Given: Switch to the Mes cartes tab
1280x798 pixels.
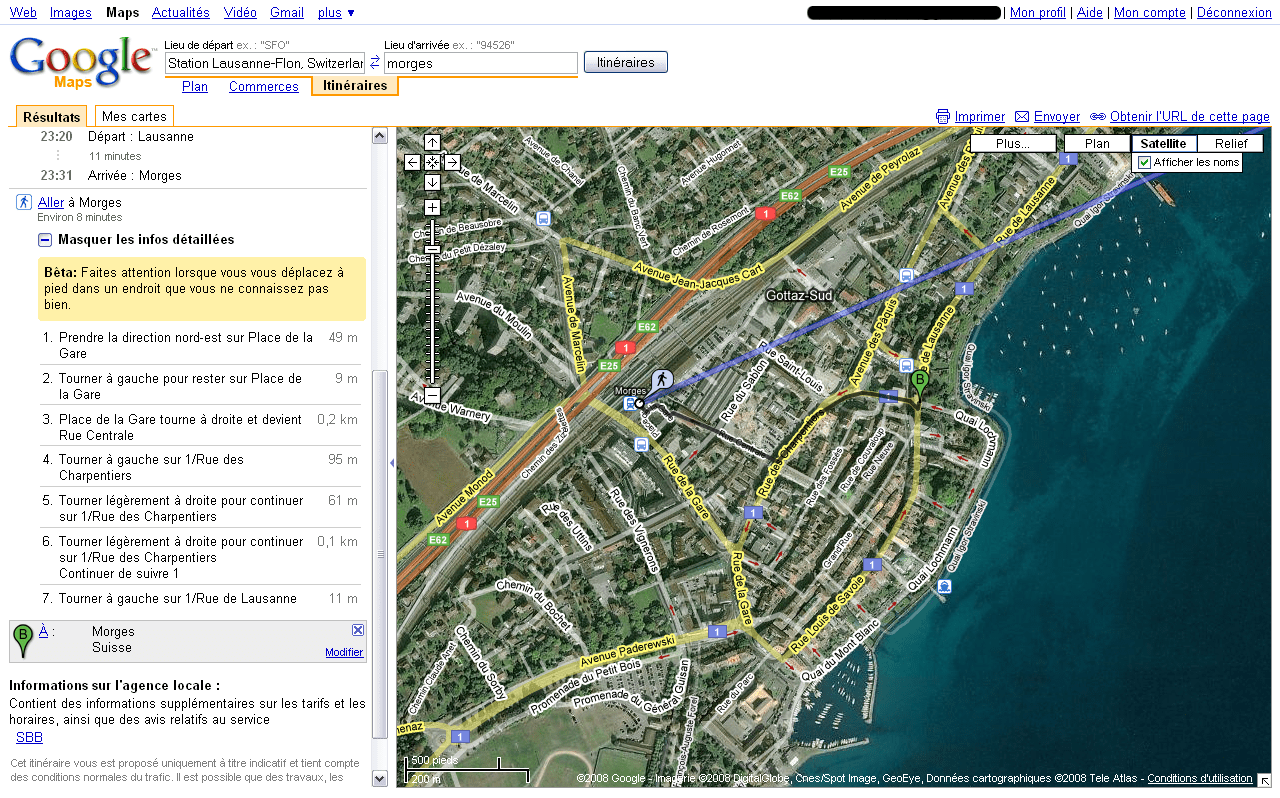Looking at the screenshot, I should [x=133, y=116].
